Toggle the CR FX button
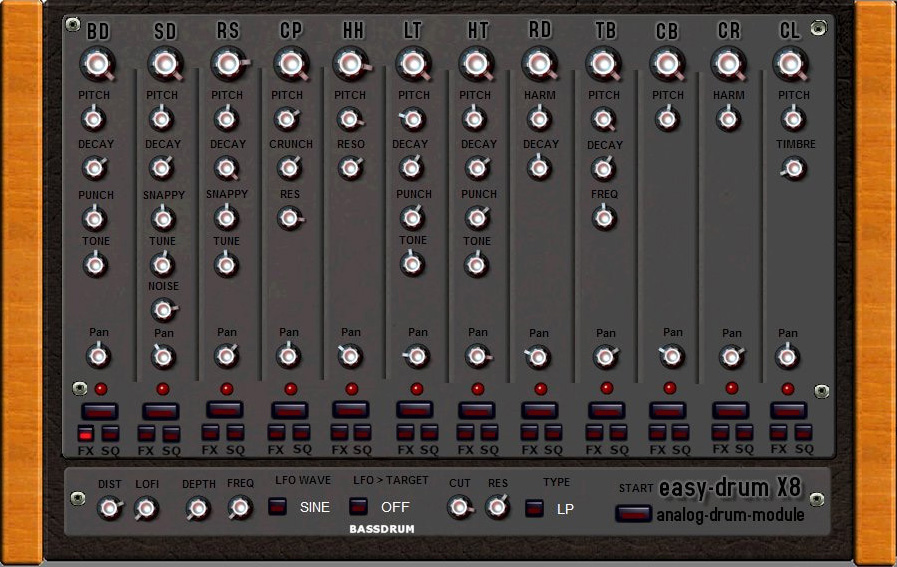Image resolution: width=897 pixels, height=567 pixels. coord(720,433)
